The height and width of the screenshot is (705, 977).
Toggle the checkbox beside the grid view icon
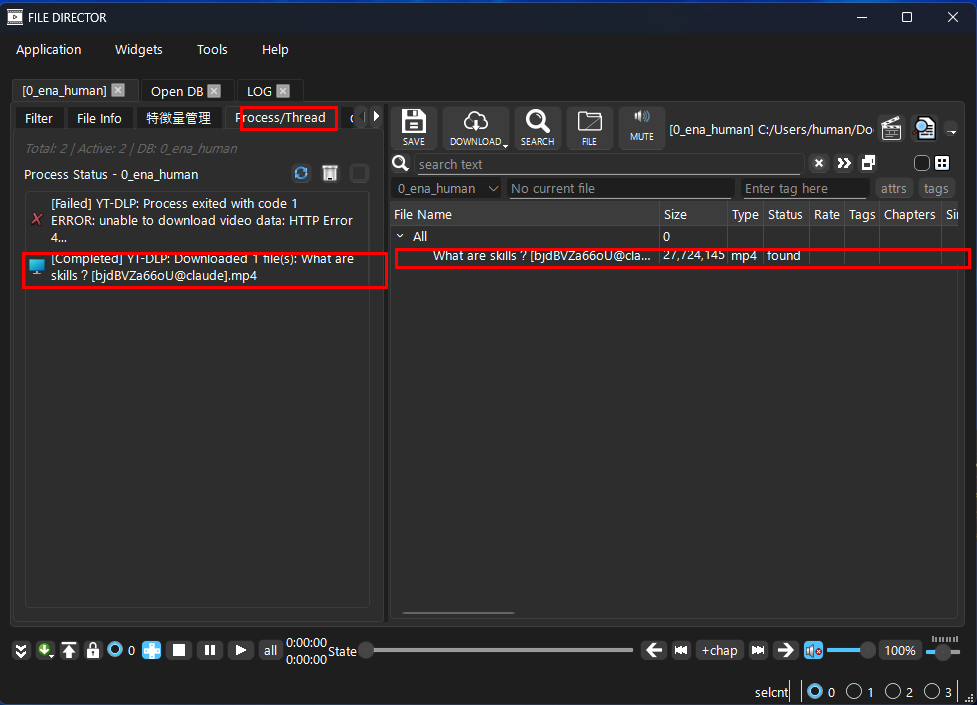point(921,164)
